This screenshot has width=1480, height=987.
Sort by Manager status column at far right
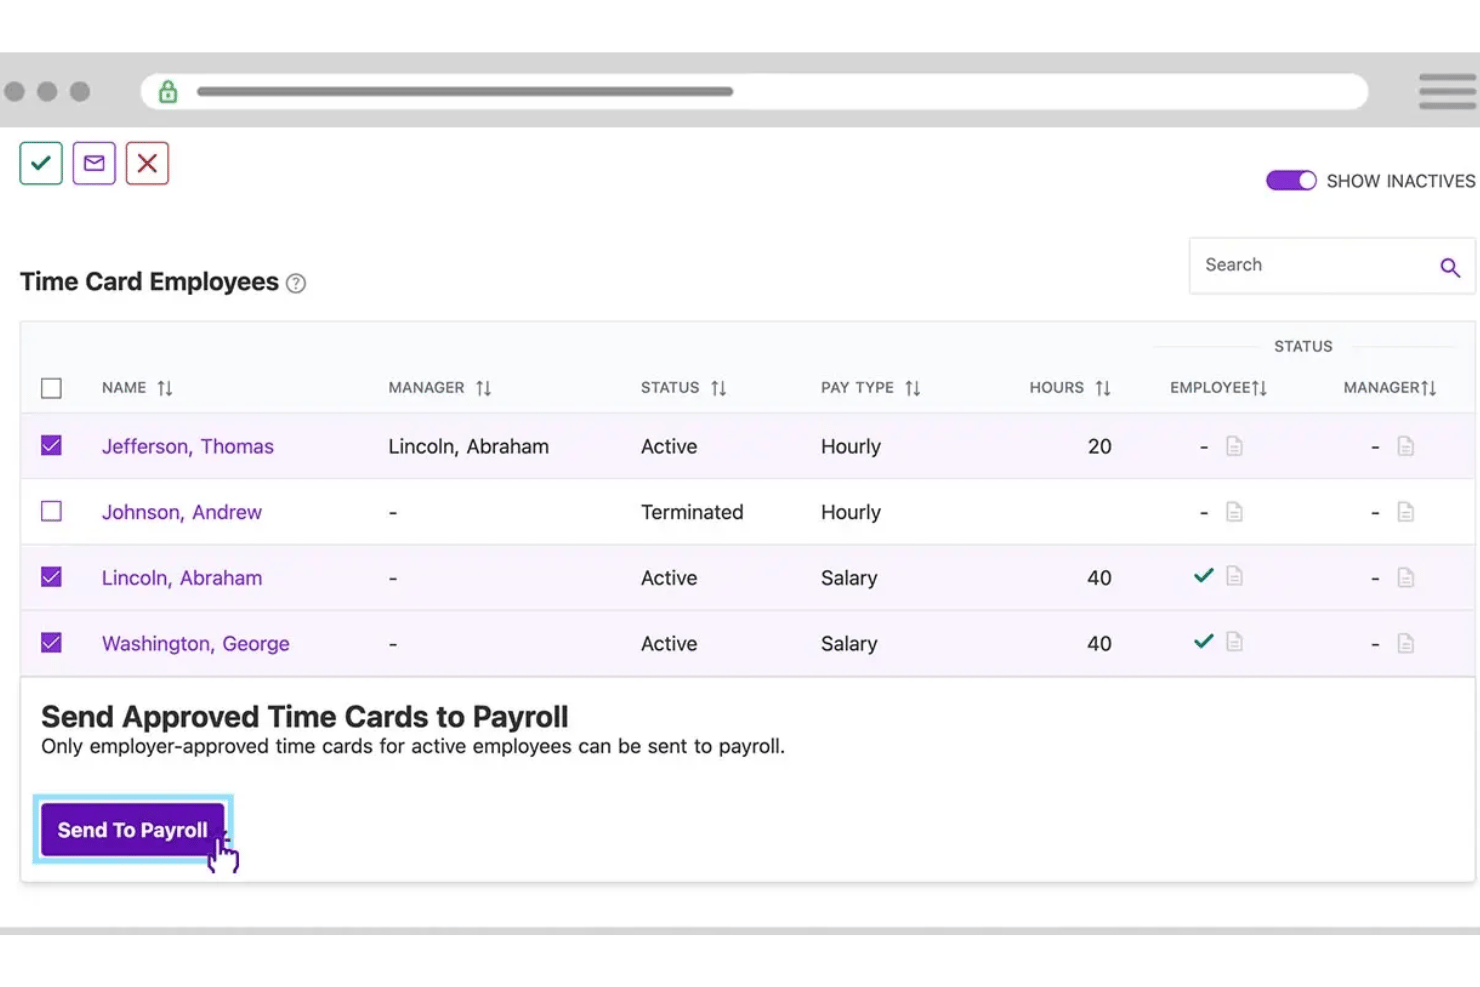click(1429, 388)
